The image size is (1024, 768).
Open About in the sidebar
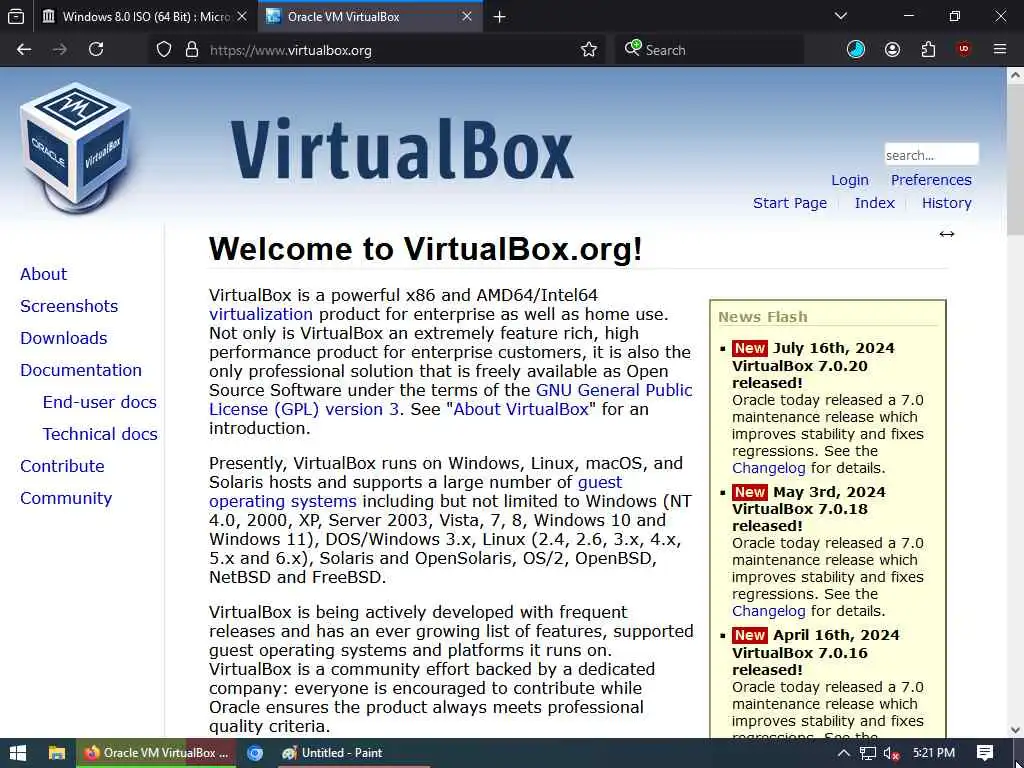coord(43,274)
